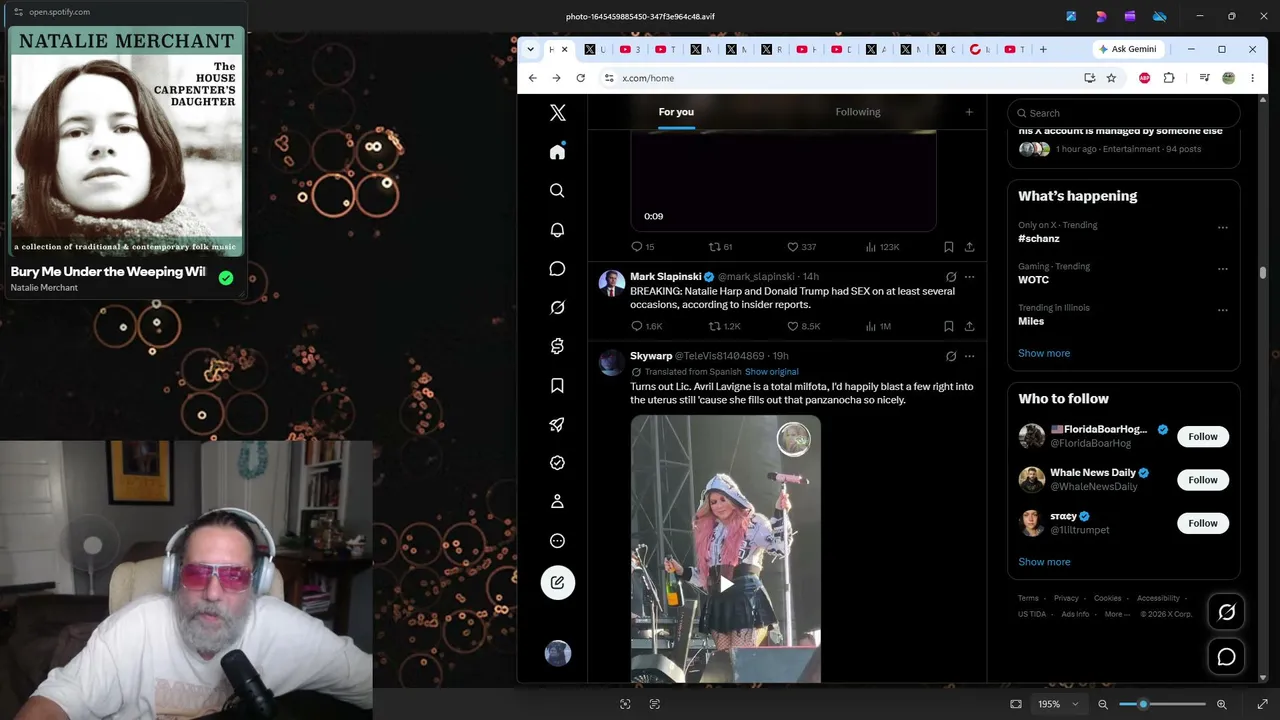Open a new Chrome tab
The height and width of the screenshot is (720, 1280).
click(x=1043, y=49)
